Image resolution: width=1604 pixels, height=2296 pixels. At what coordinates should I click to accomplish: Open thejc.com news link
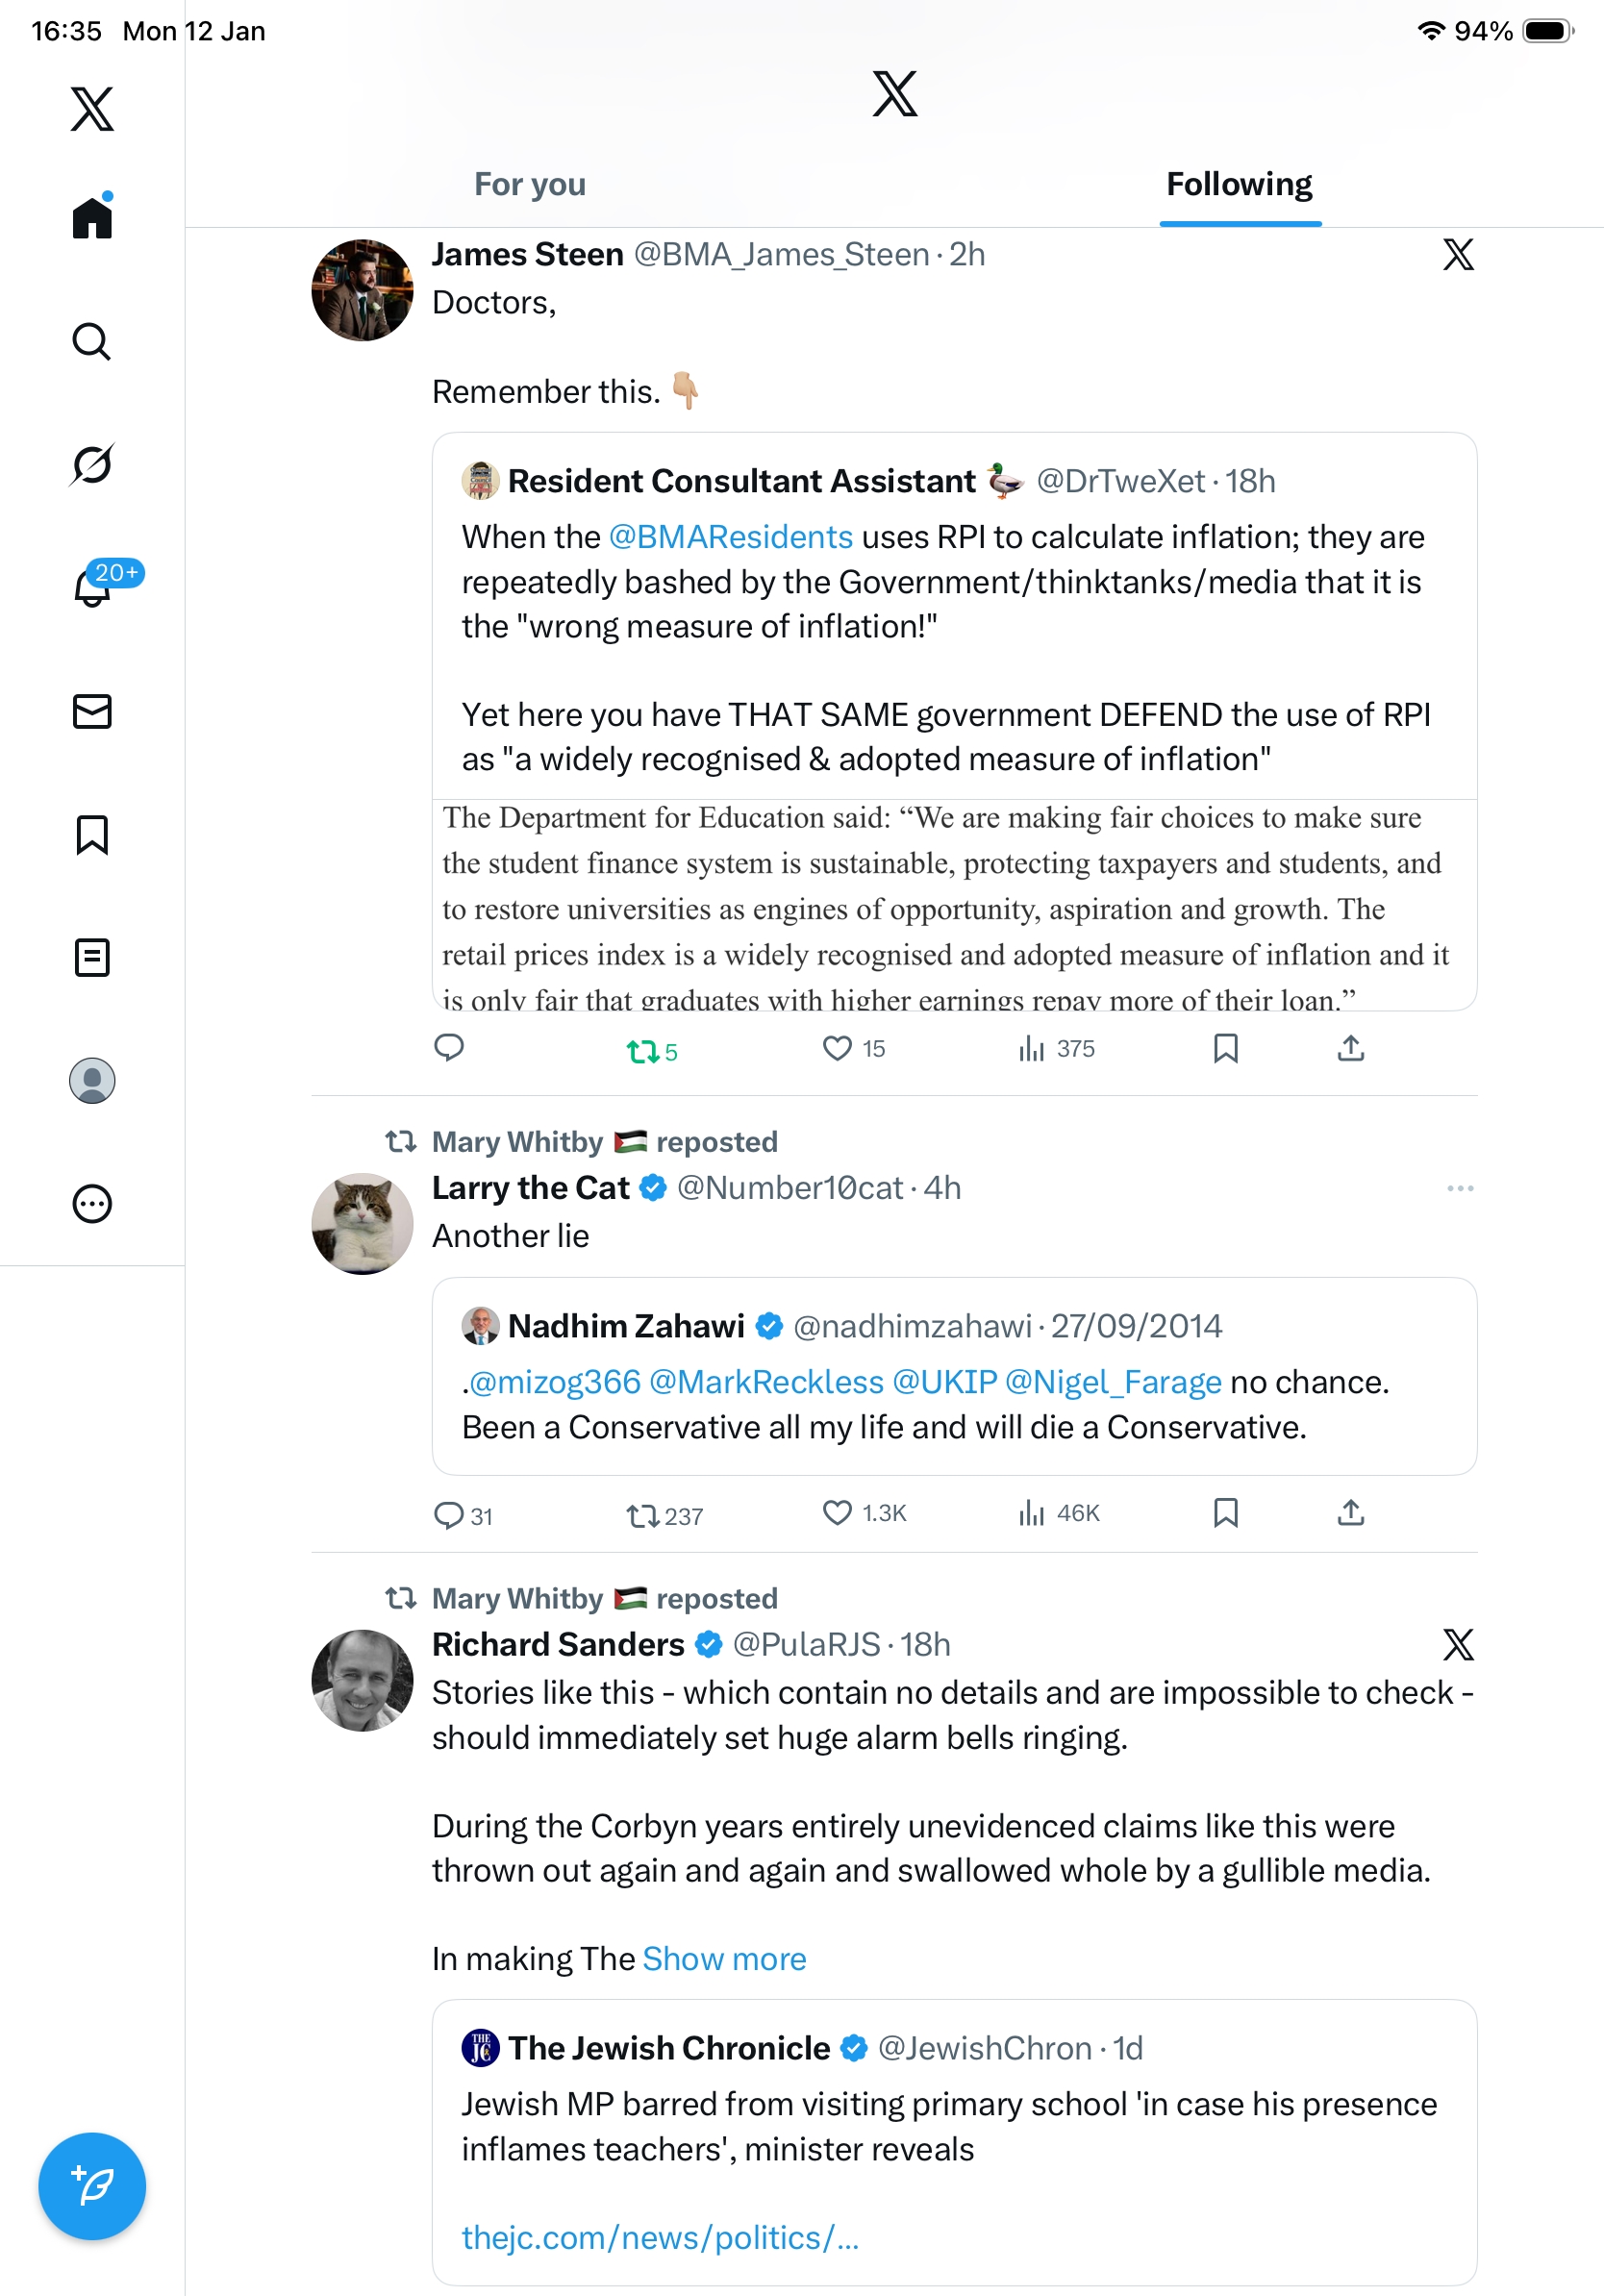(x=660, y=2237)
